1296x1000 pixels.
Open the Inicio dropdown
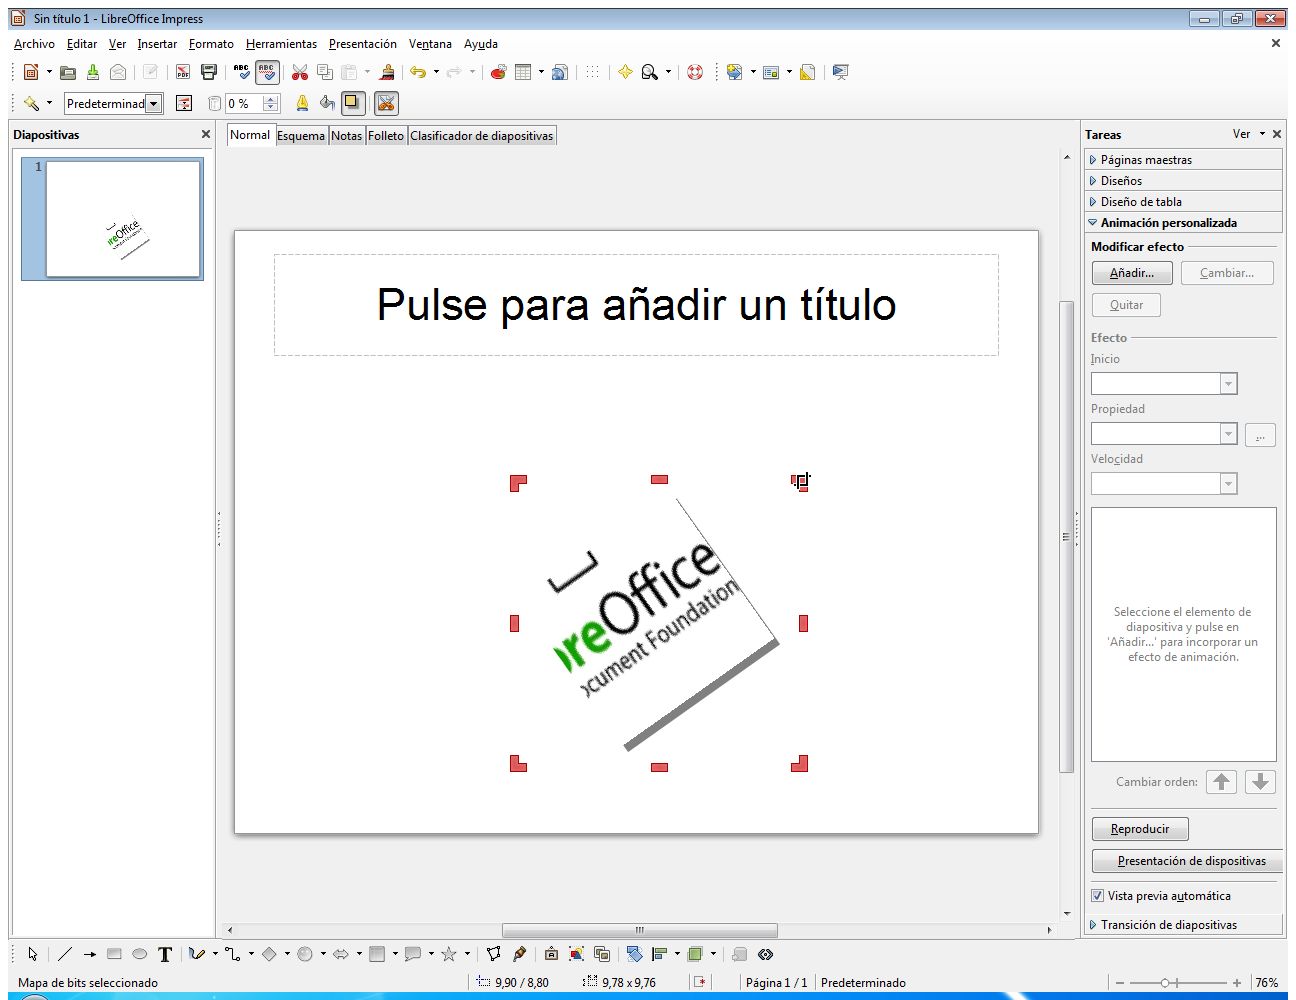(1229, 384)
